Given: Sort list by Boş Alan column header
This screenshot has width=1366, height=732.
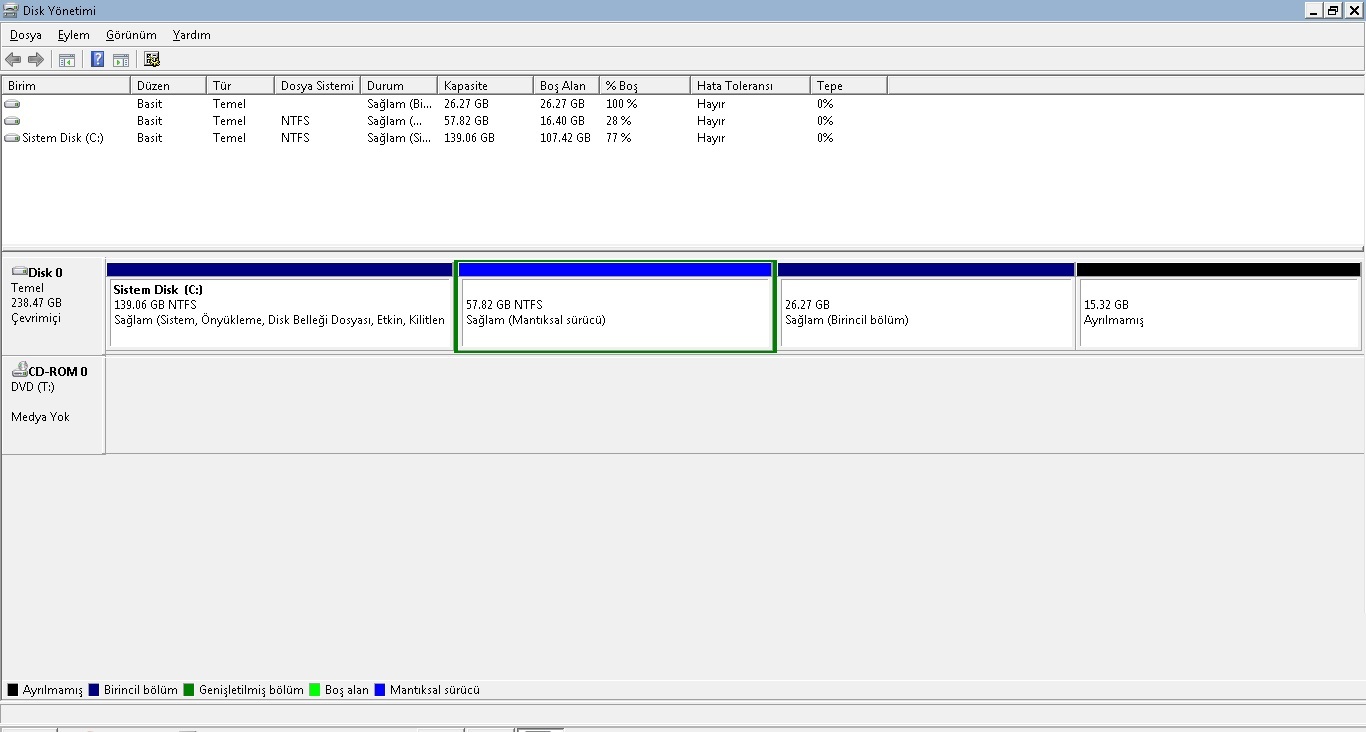Looking at the screenshot, I should (566, 86).
